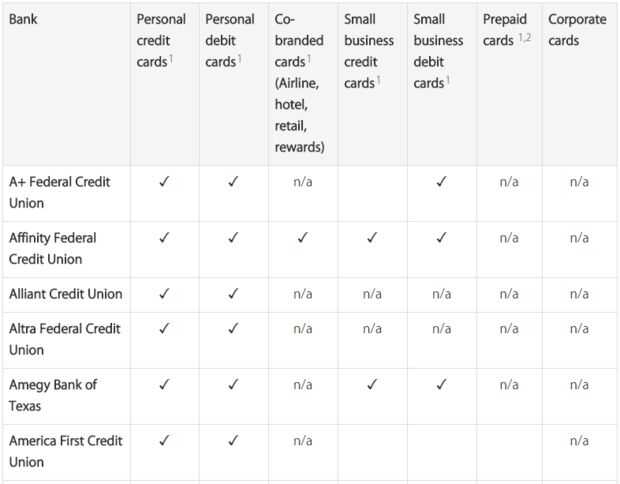Click A+ Federal personal credit cards checkmark

[164, 182]
